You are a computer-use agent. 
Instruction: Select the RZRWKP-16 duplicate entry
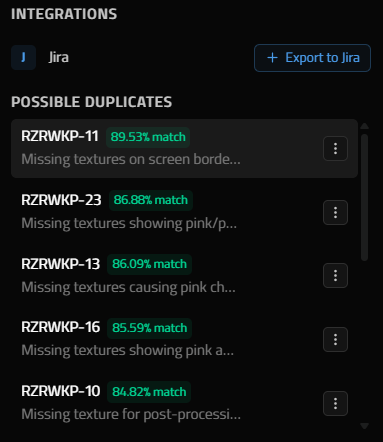click(184, 339)
